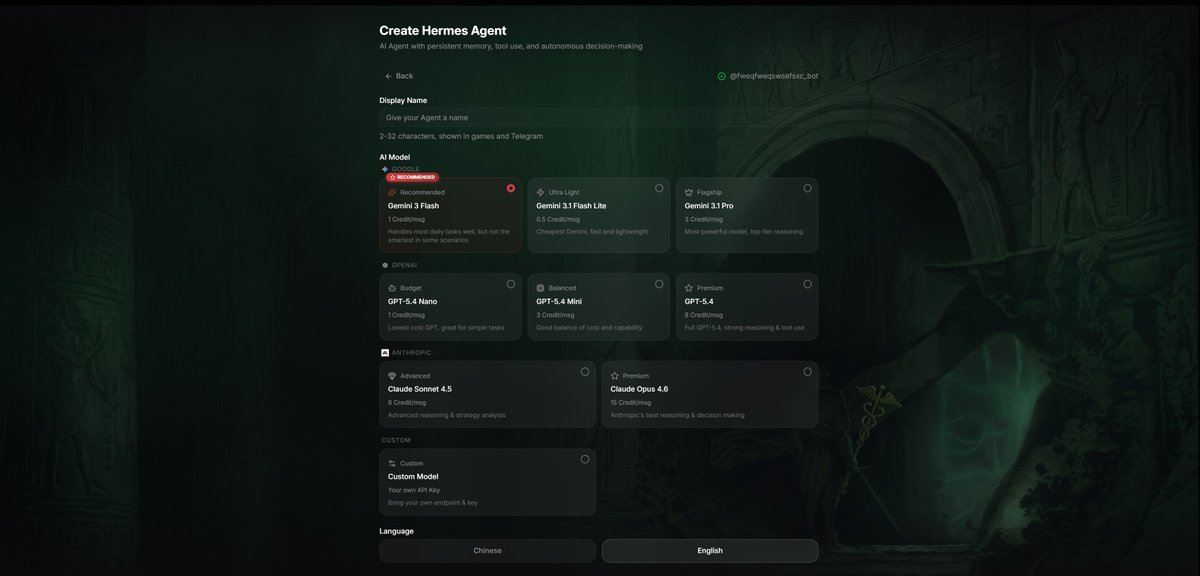The width and height of the screenshot is (1200, 576).
Task: Click the GPT-5.4 Nano title
Action: tap(412, 301)
